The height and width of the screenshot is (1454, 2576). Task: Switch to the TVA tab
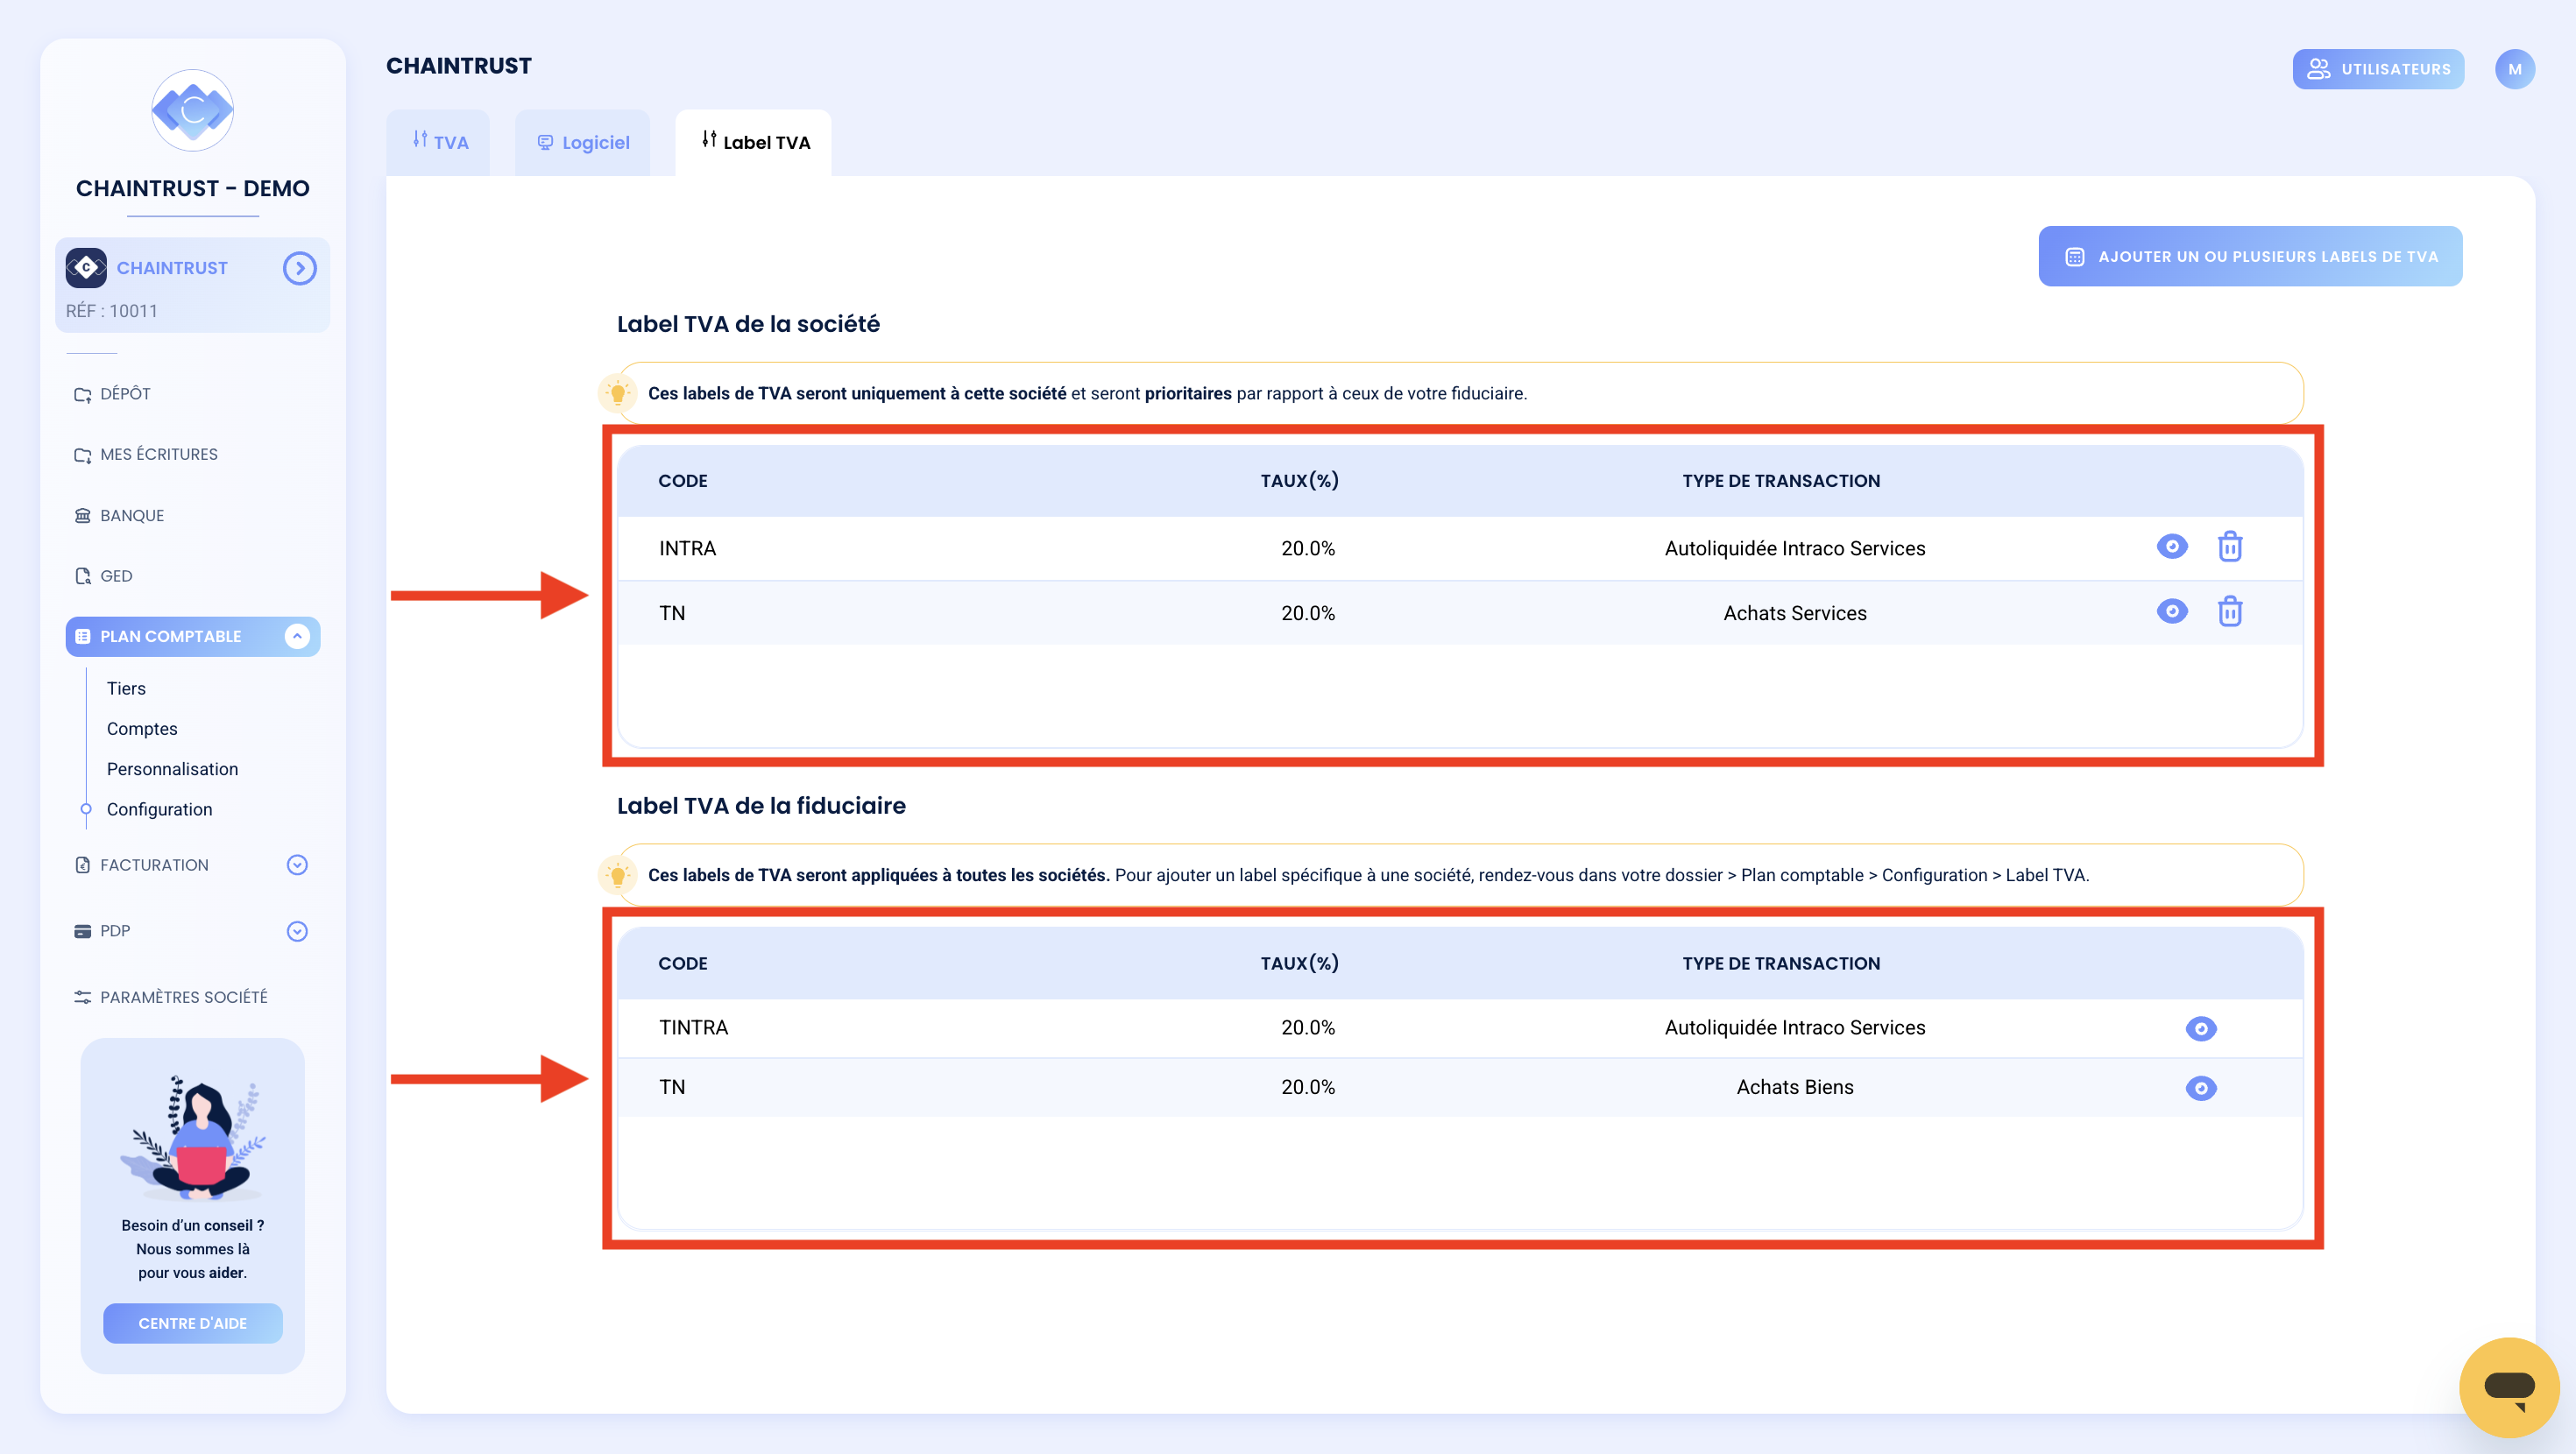439,142
